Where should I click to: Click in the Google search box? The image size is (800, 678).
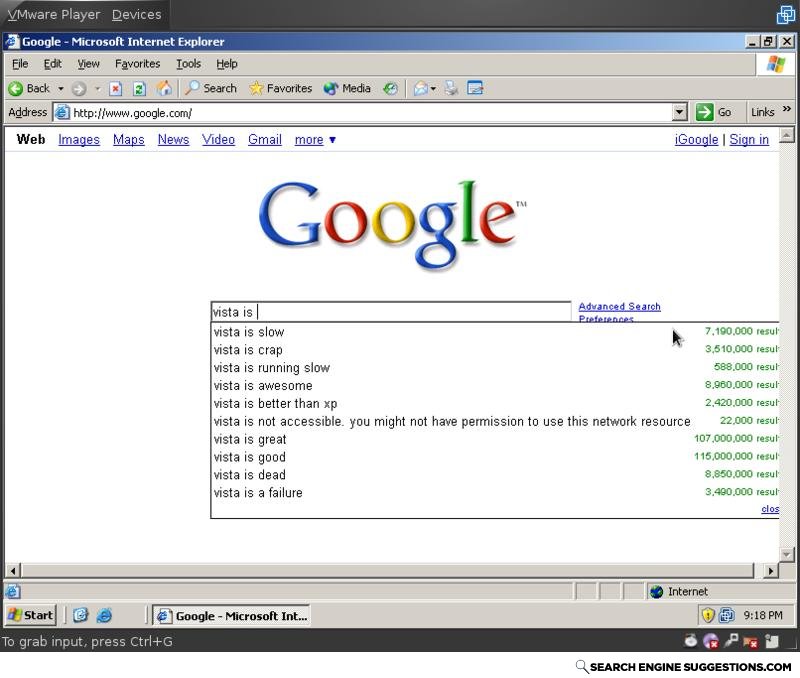[x=391, y=312]
